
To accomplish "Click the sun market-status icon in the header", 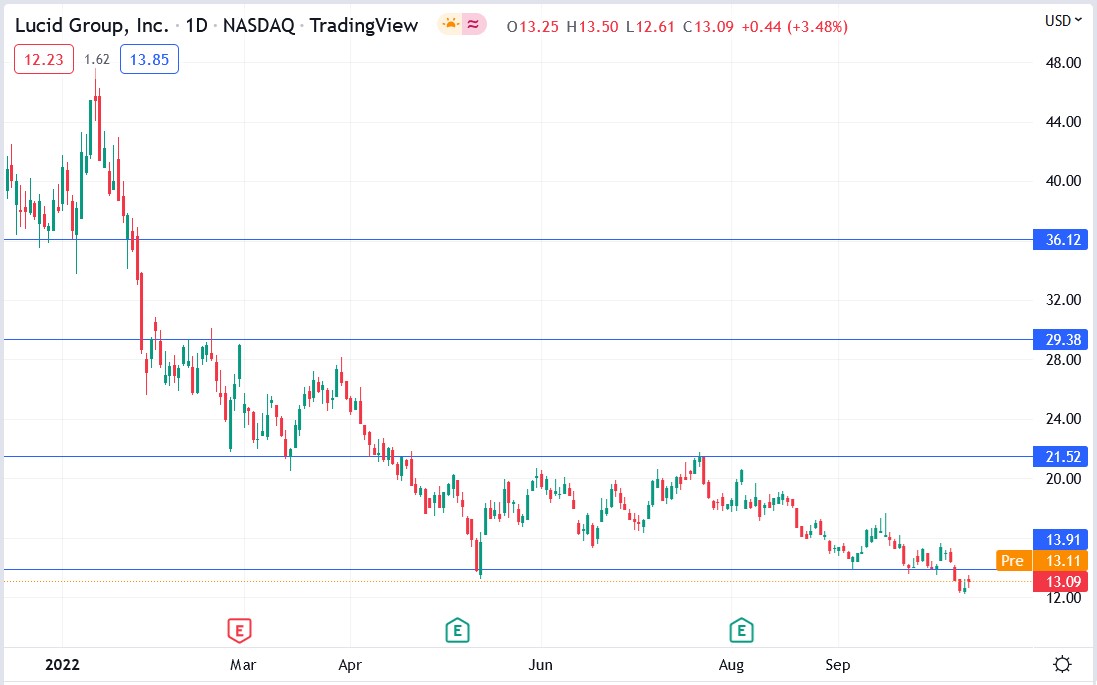I will coord(449,21).
